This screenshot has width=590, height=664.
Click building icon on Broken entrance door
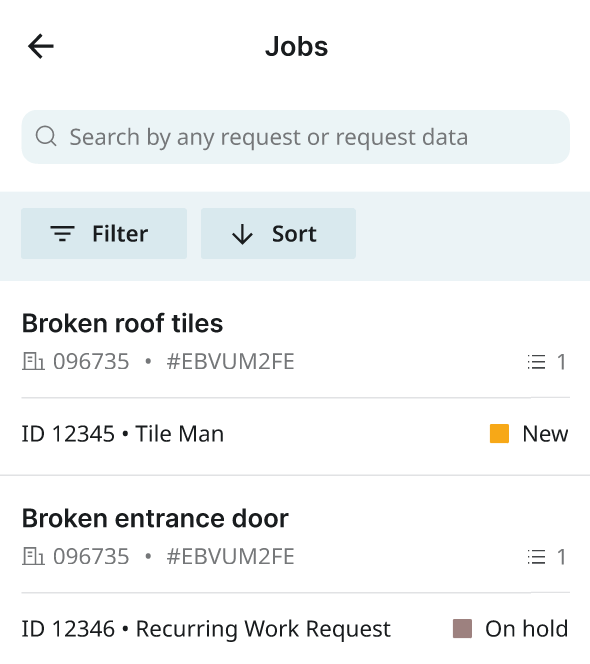[x=33, y=556]
